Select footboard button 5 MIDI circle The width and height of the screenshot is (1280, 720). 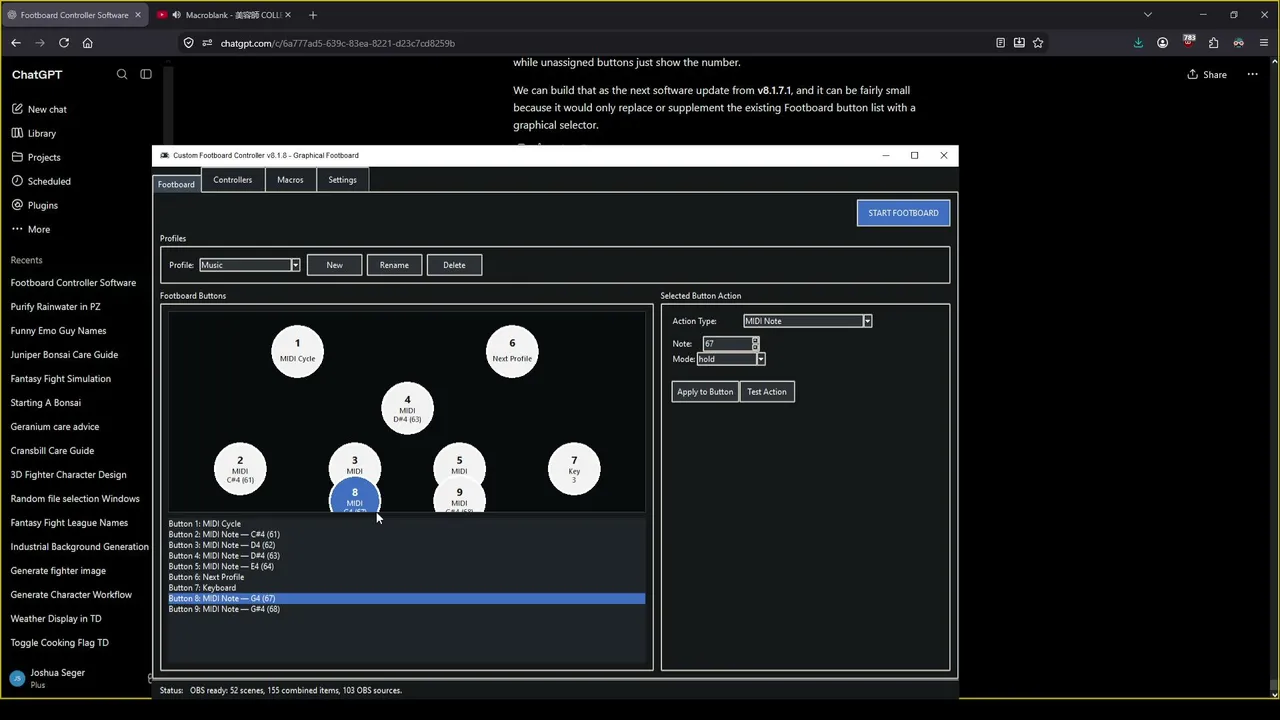click(x=459, y=462)
